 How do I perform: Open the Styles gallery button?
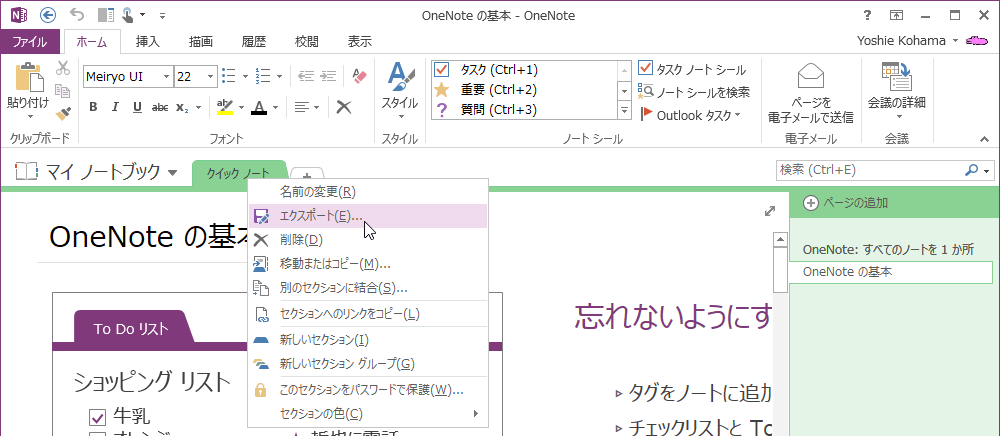400,91
